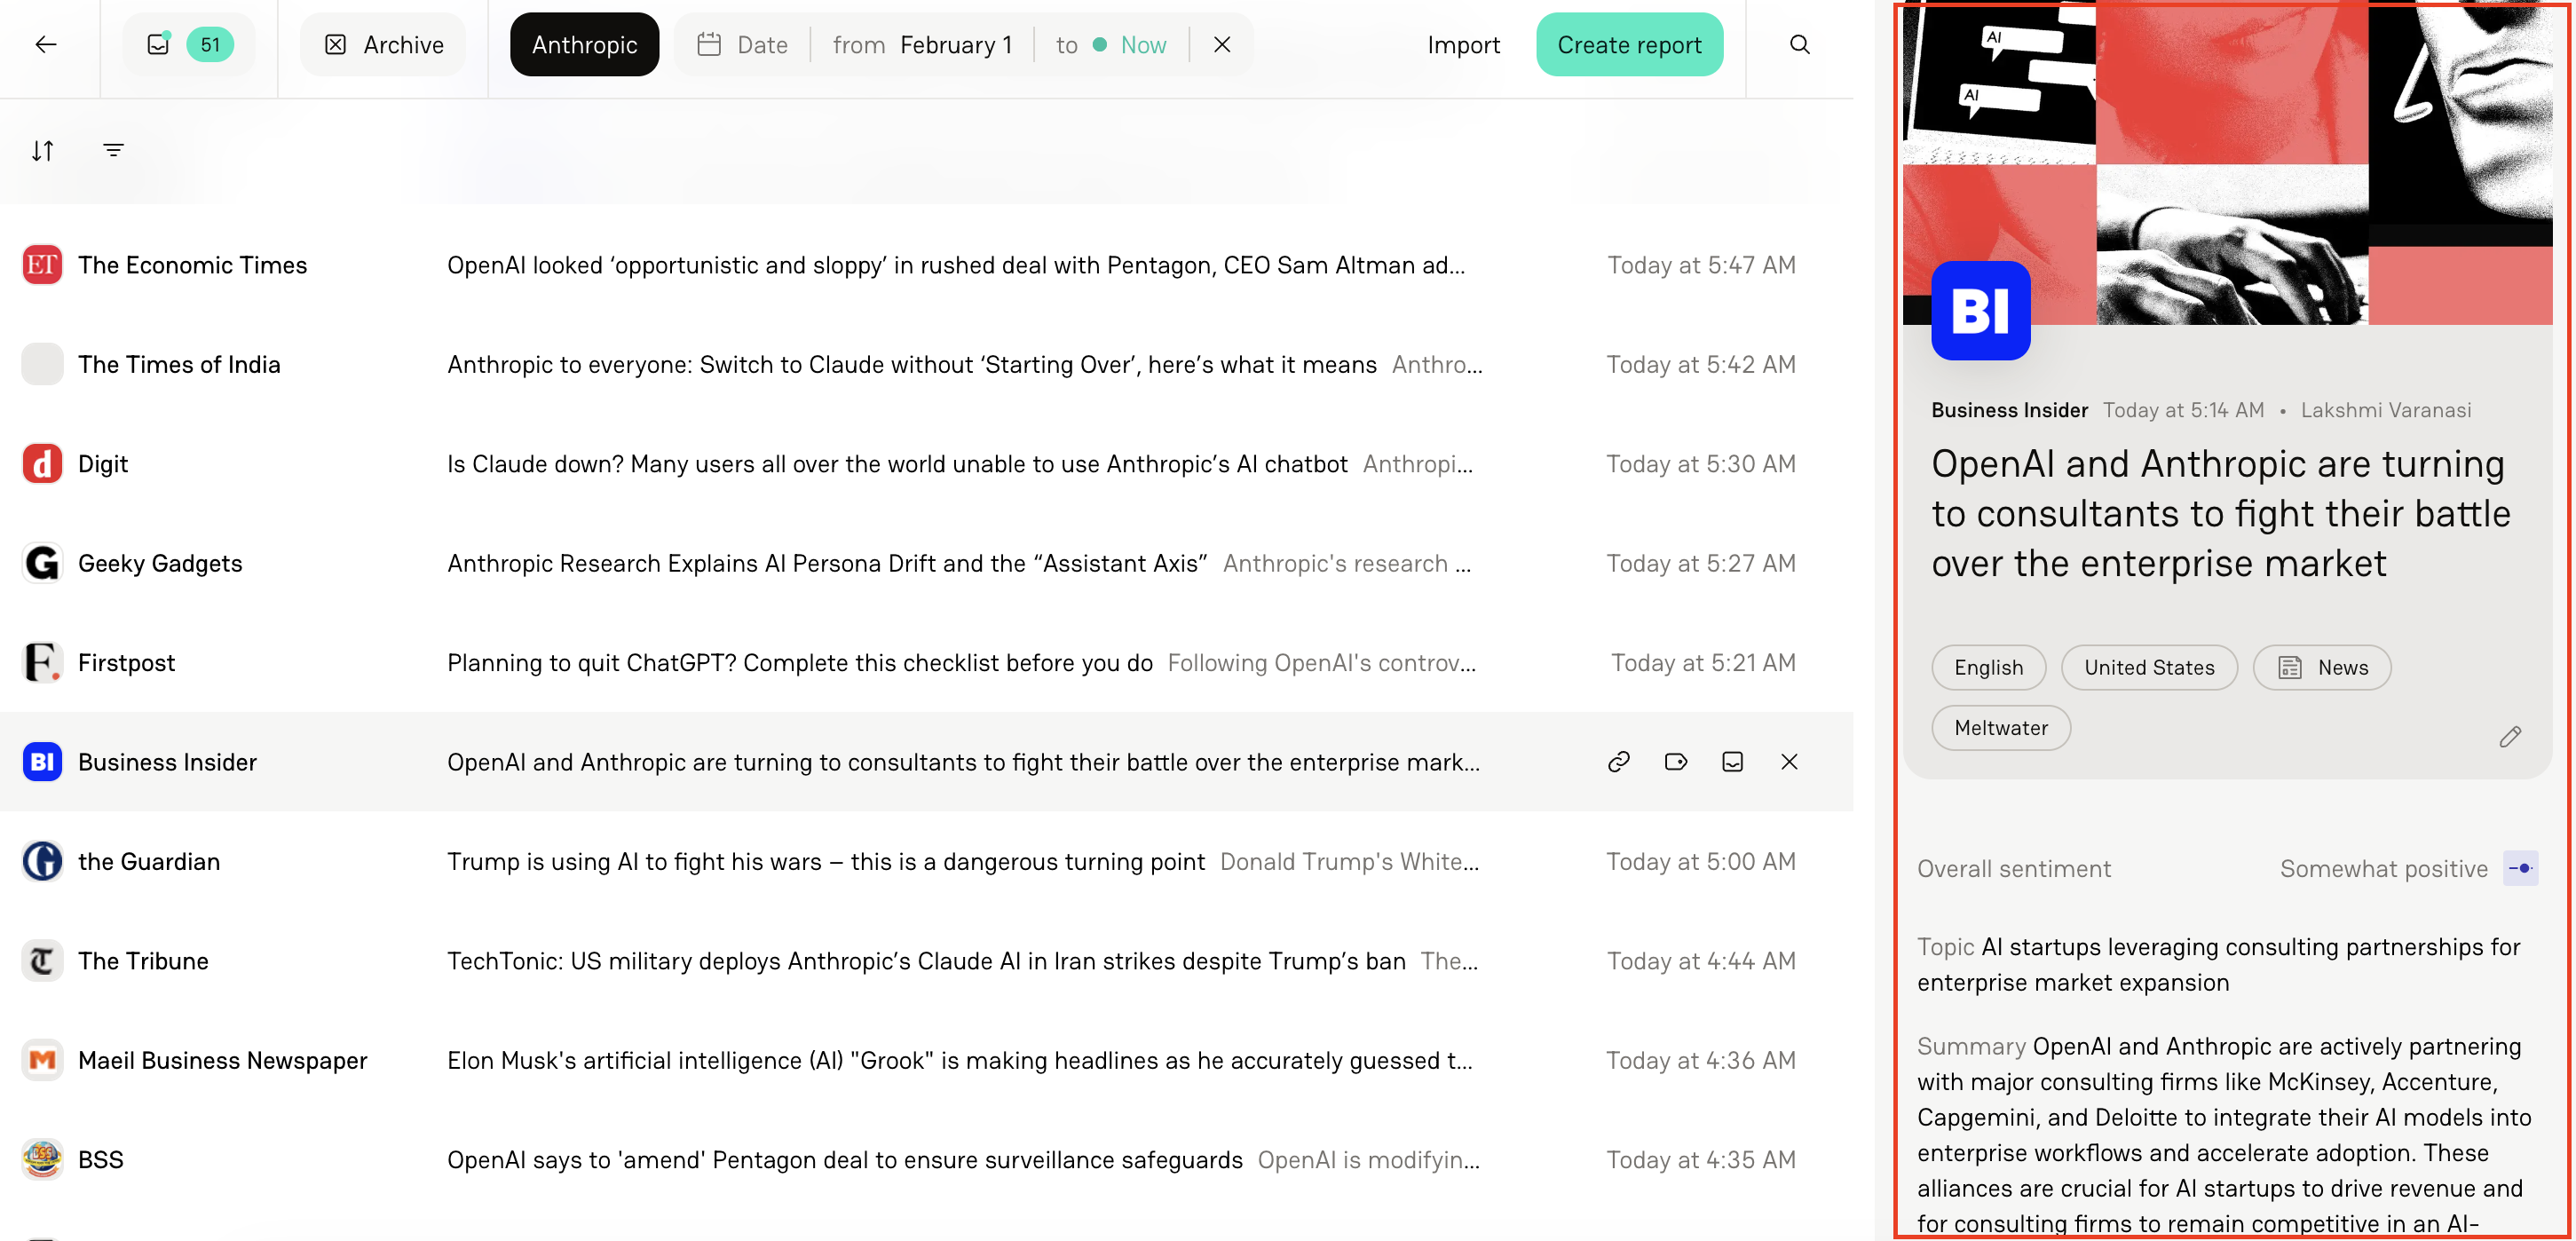Clear the date filter with the X button

pyautogui.click(x=1221, y=44)
